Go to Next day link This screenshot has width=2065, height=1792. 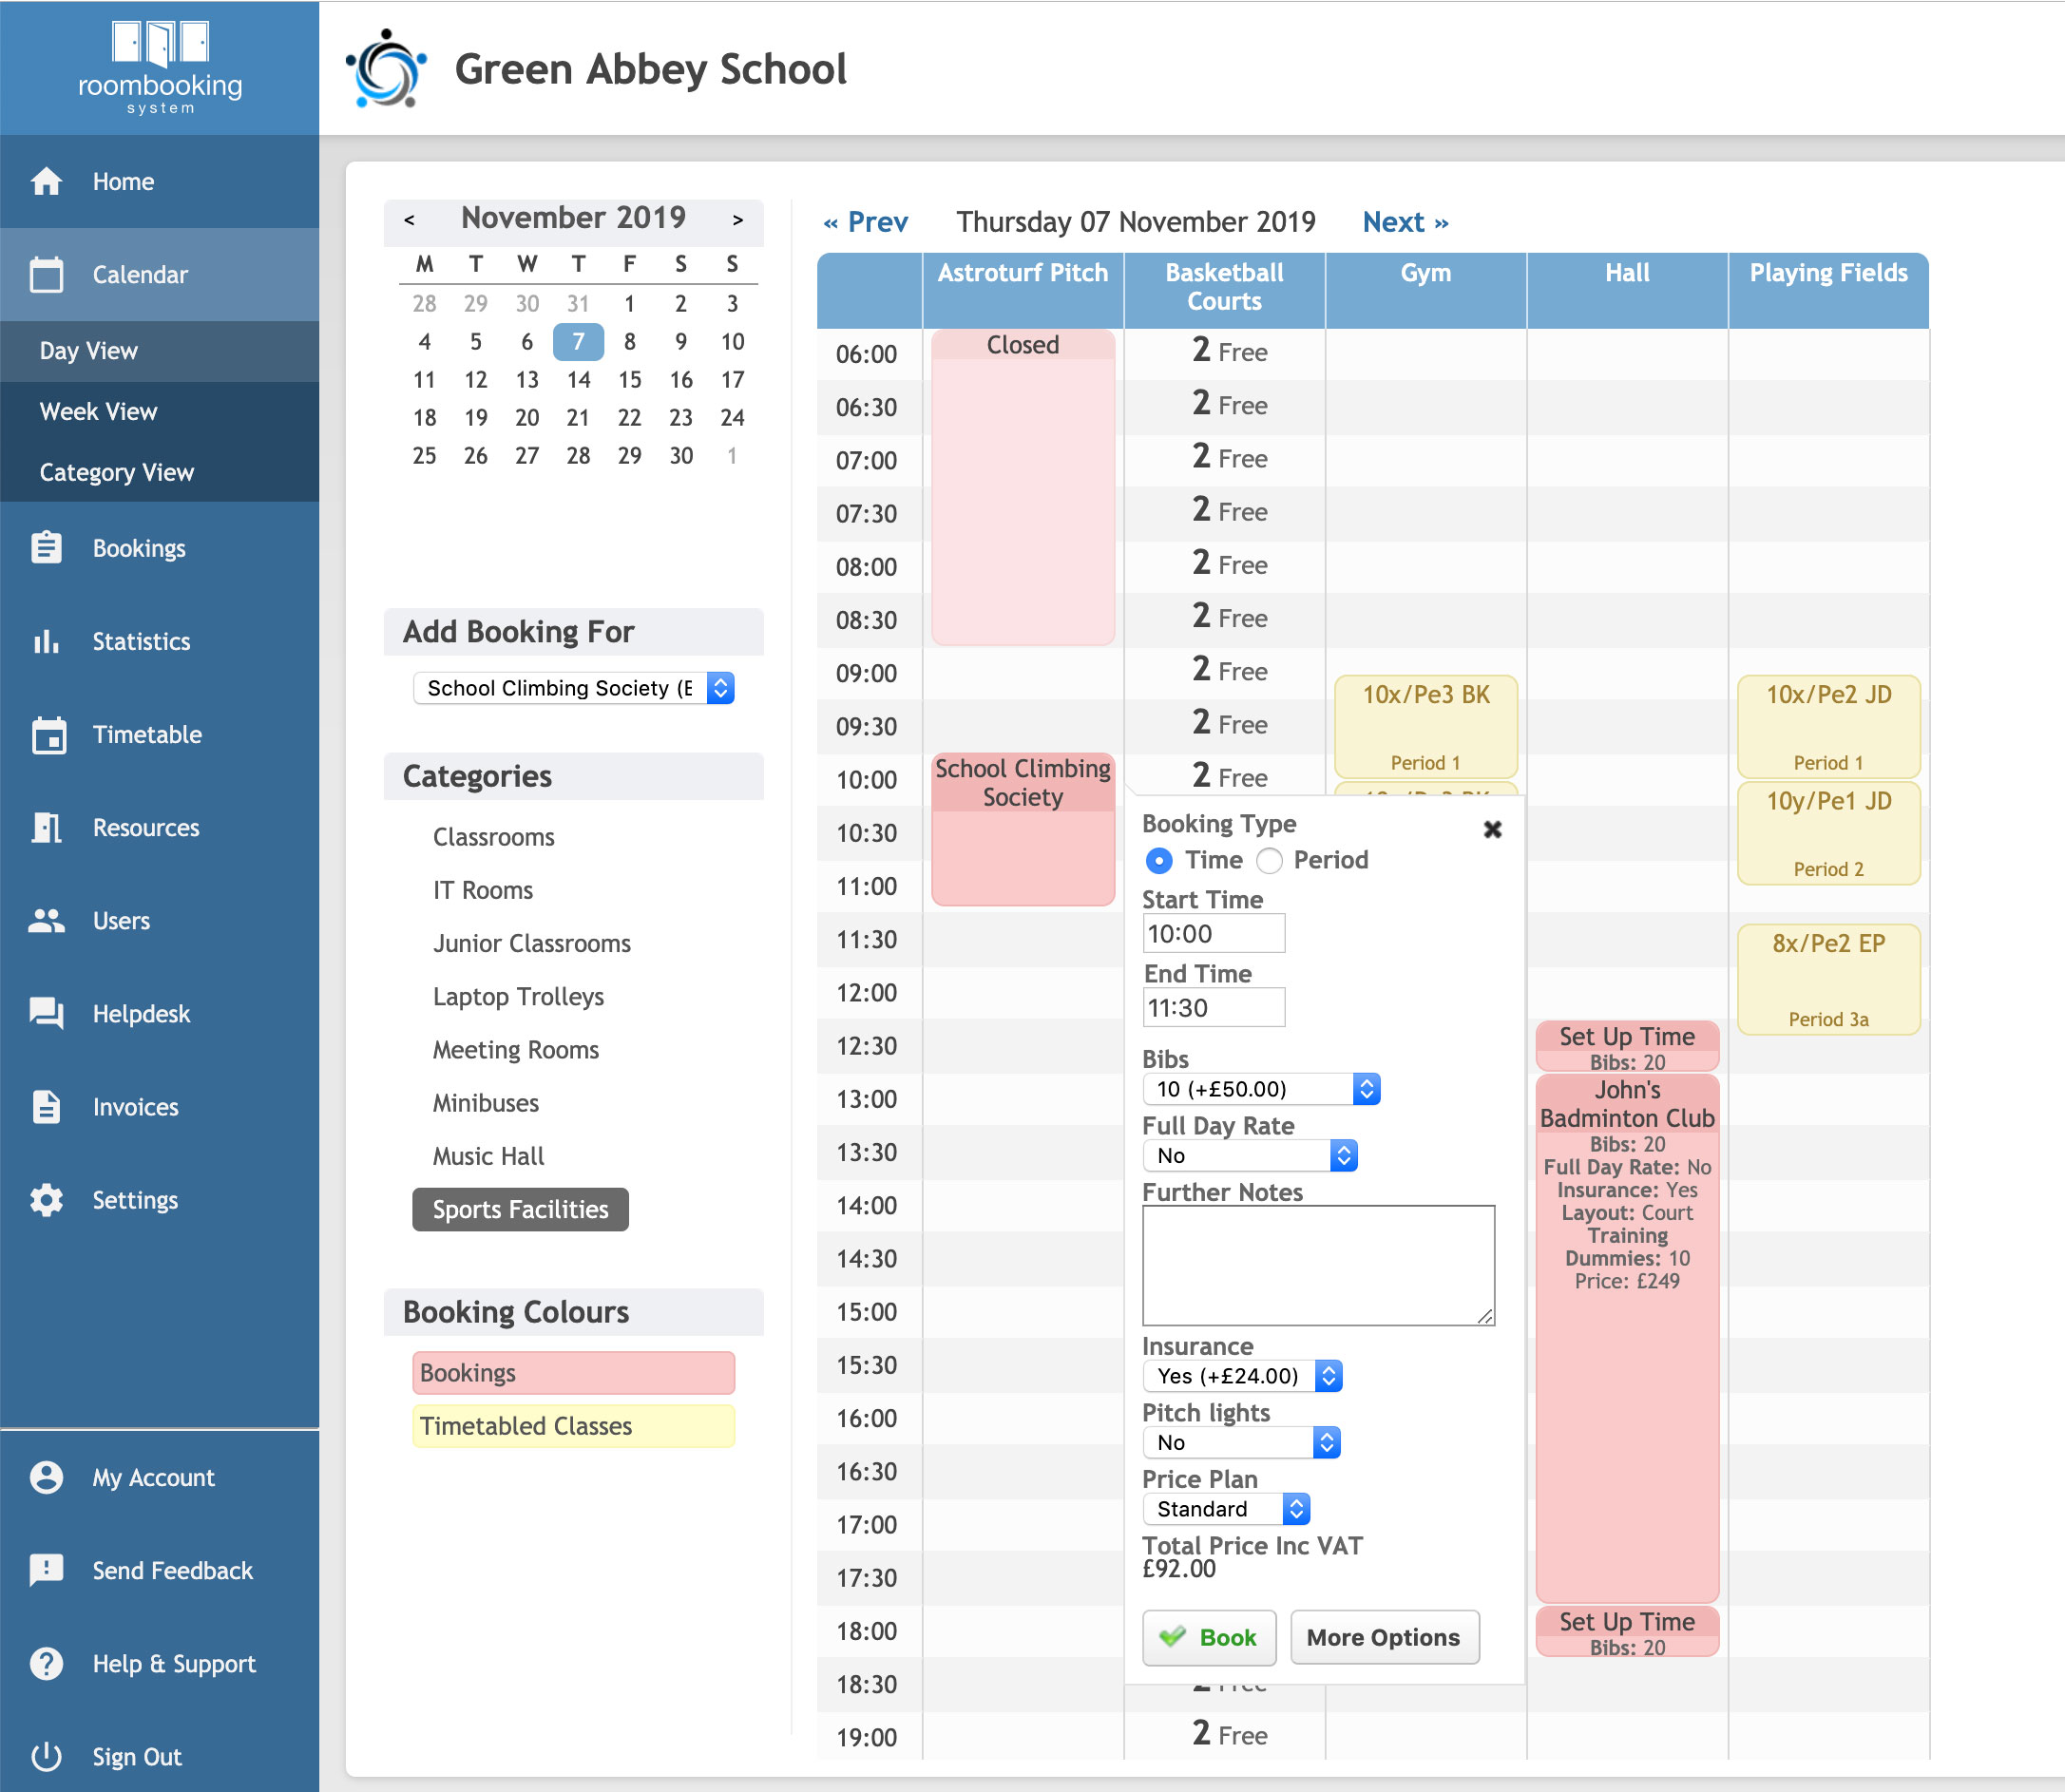[x=1404, y=222]
